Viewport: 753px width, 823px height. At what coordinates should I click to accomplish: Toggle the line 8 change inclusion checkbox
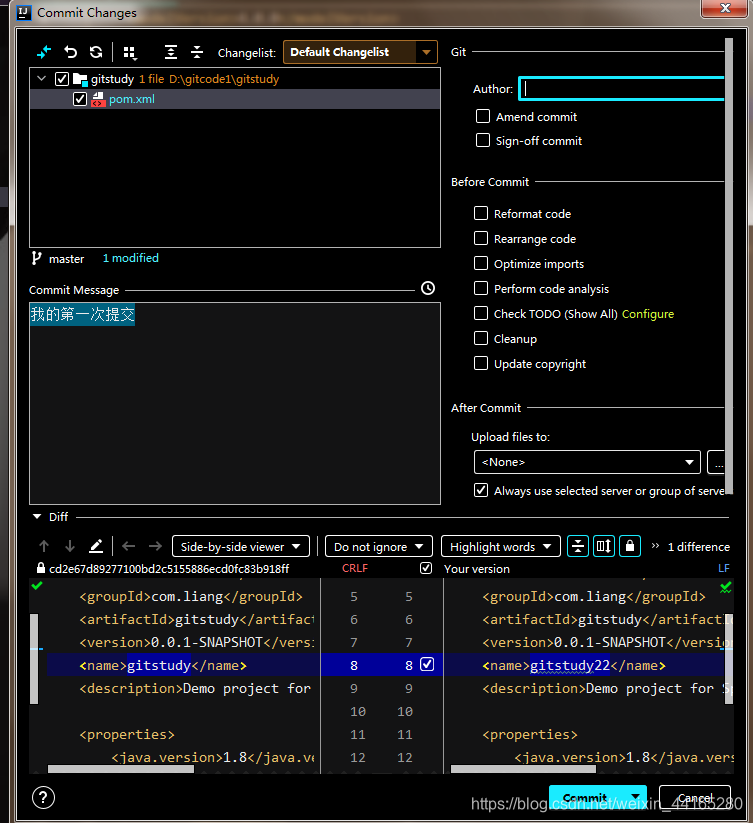(427, 664)
